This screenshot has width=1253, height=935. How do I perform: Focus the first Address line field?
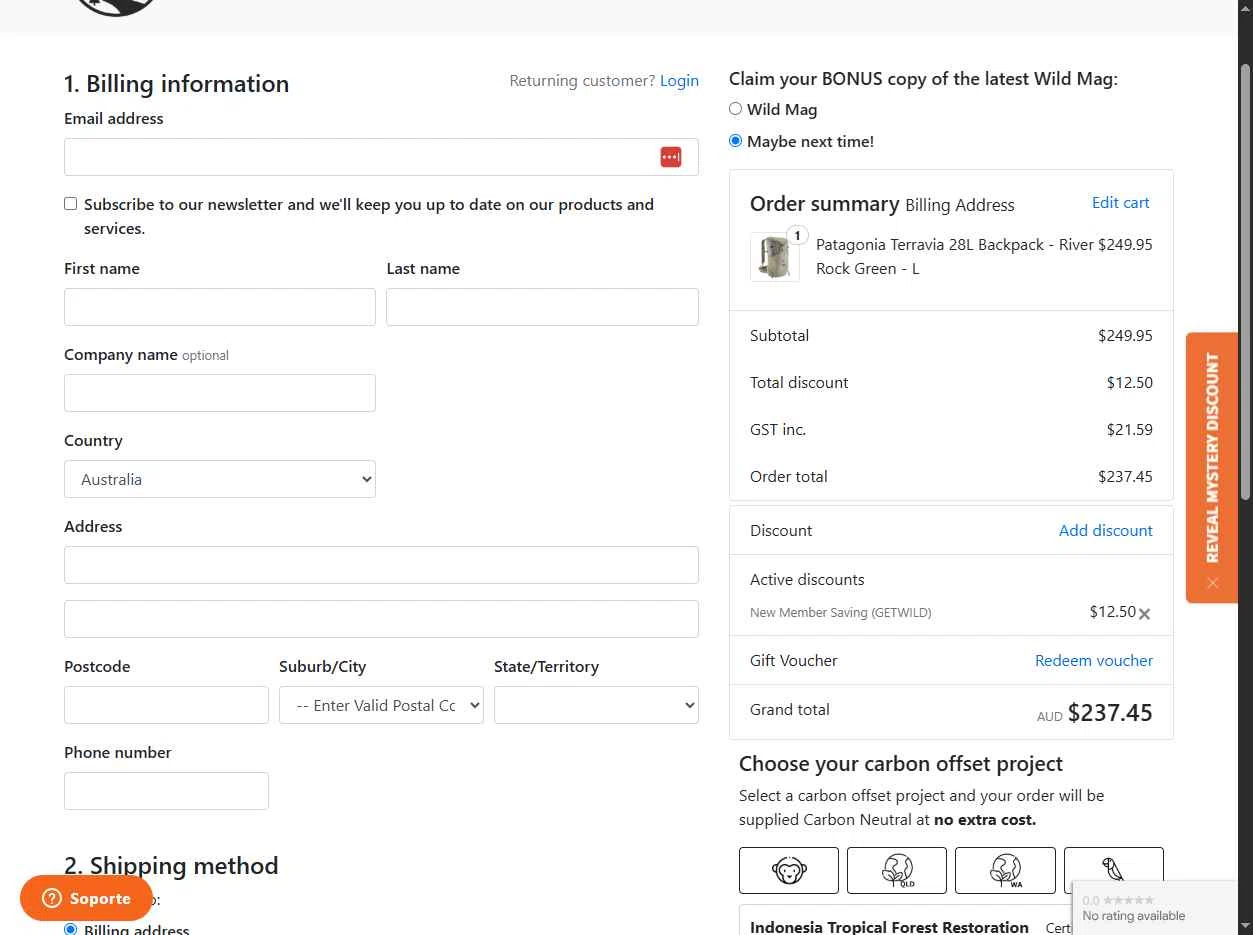click(x=381, y=565)
